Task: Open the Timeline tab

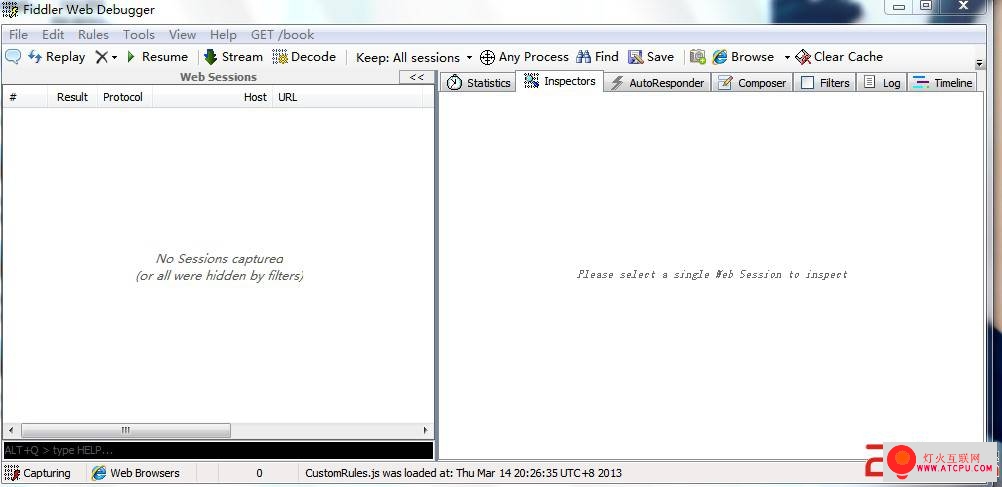Action: (943, 82)
